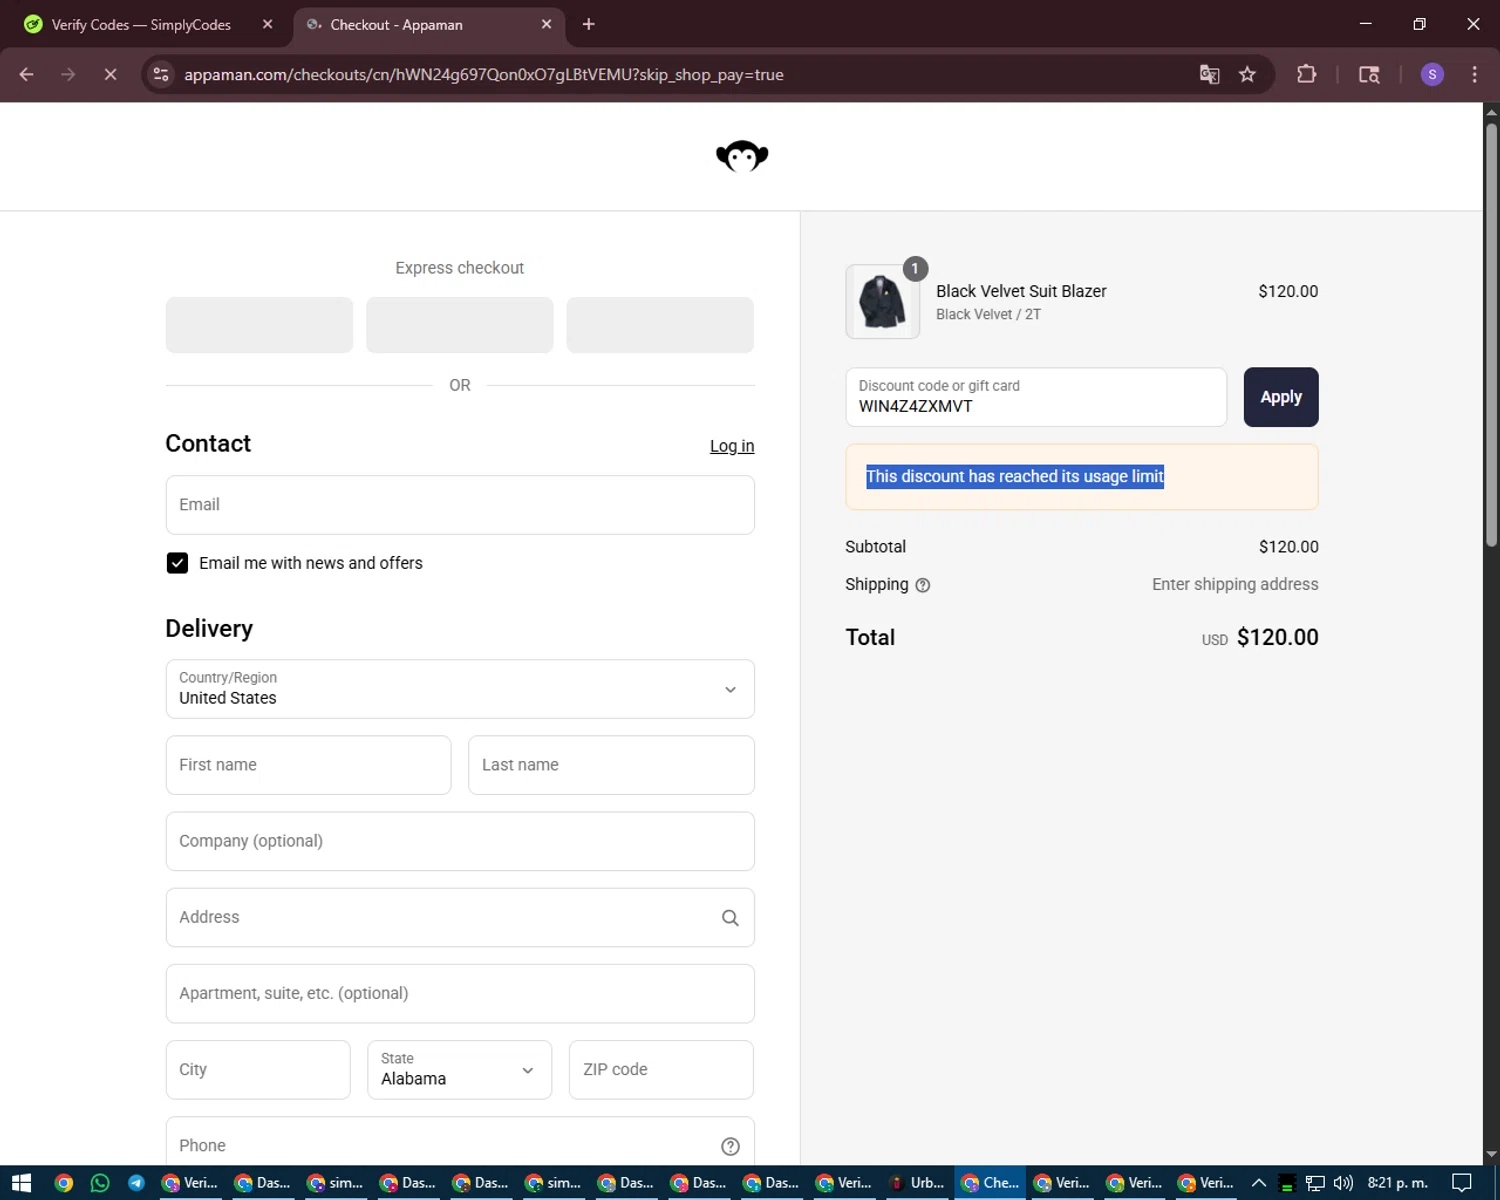Click the discount code field with WIN4Z4ZXMVT
Screen dimensions: 1500x1200
click(x=1036, y=397)
